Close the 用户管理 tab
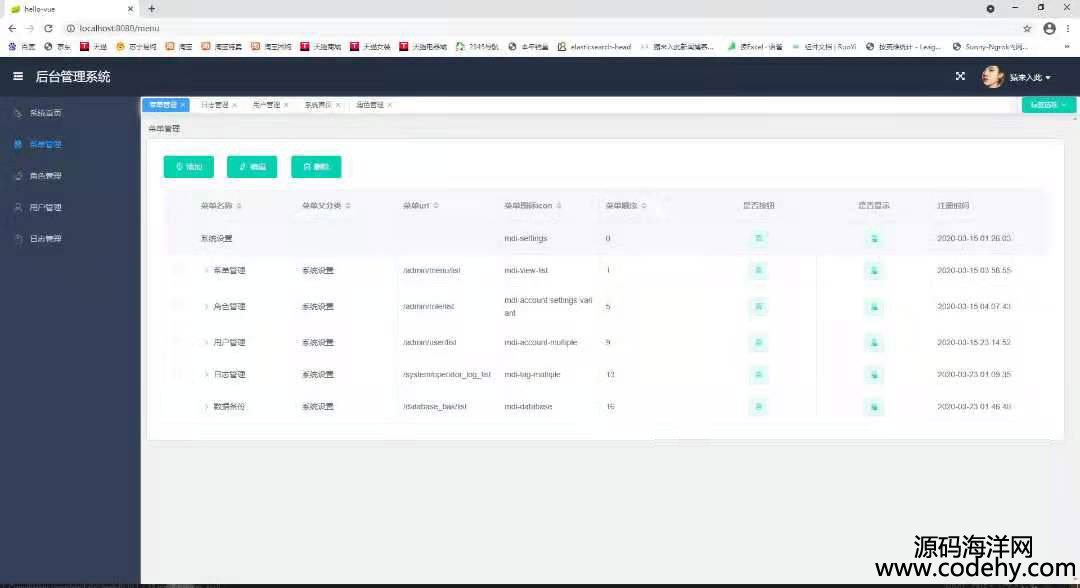This screenshot has height=588, width=1080. click(287, 105)
